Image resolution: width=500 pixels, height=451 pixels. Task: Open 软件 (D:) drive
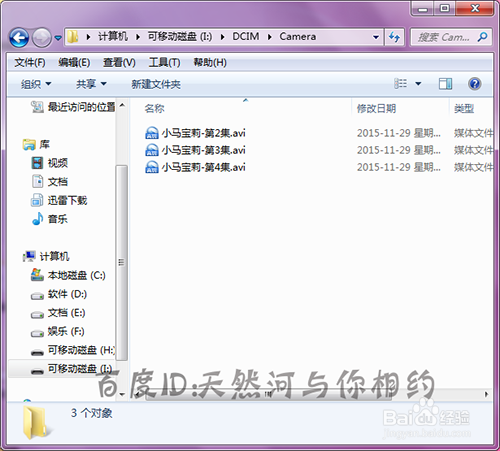coord(67,294)
